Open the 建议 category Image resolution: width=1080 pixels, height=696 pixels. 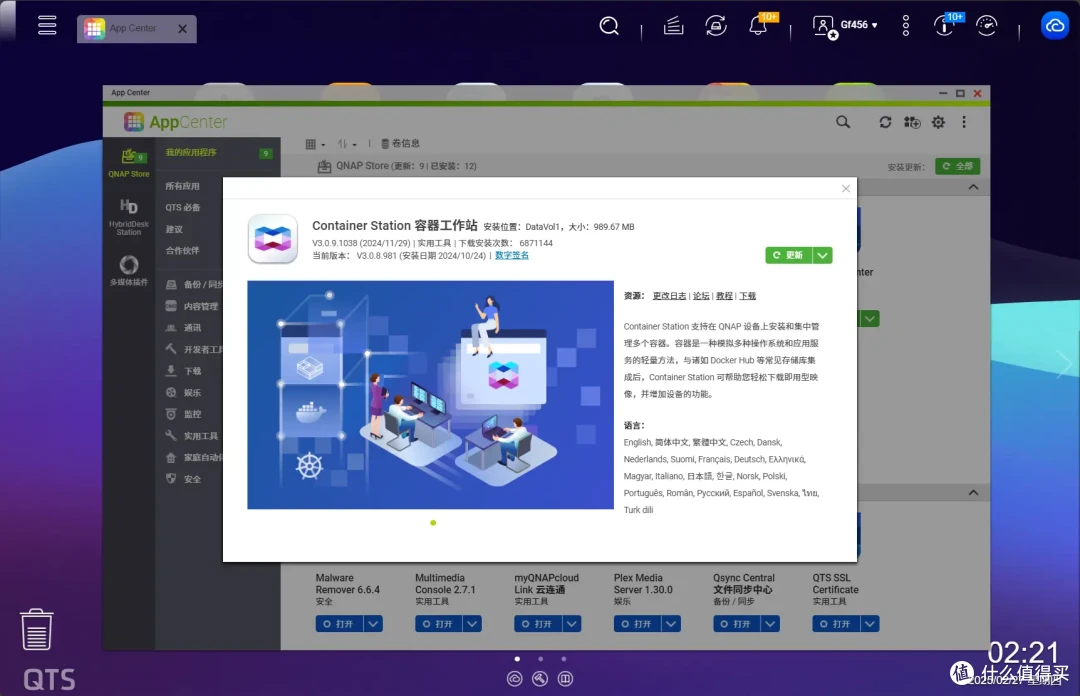pos(174,229)
